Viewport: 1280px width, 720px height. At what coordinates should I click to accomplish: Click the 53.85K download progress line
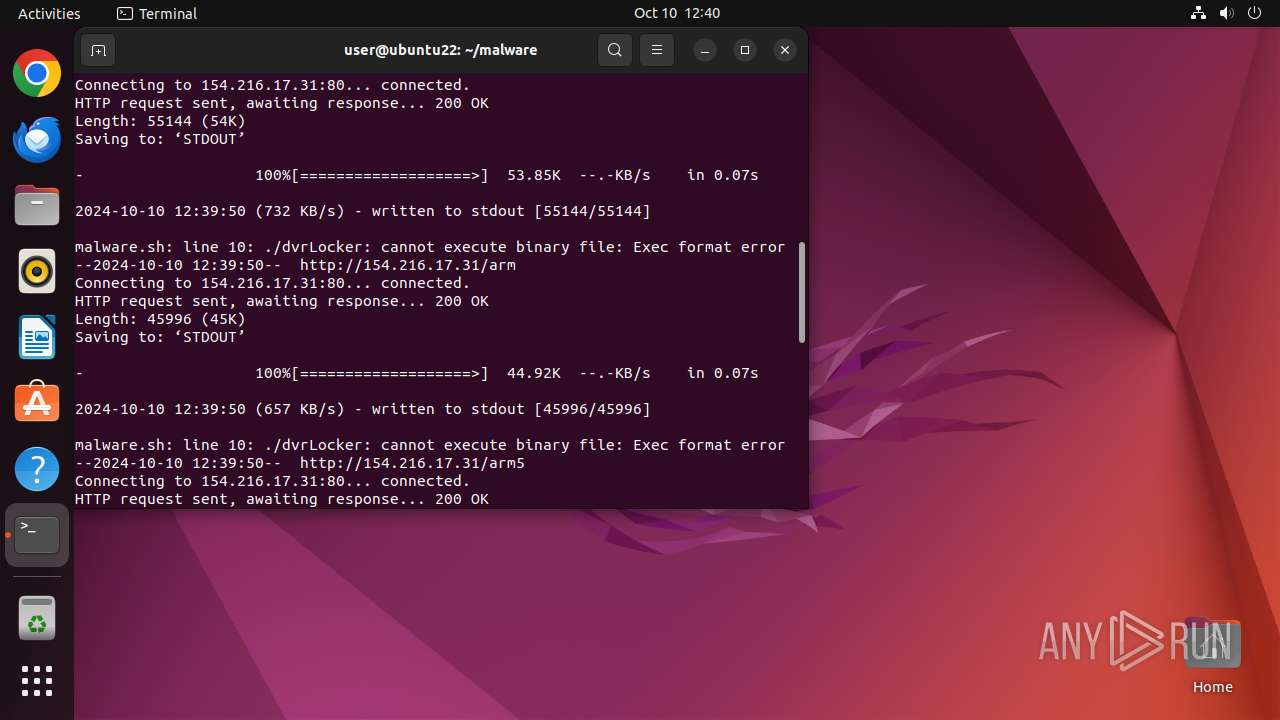[x=417, y=175]
